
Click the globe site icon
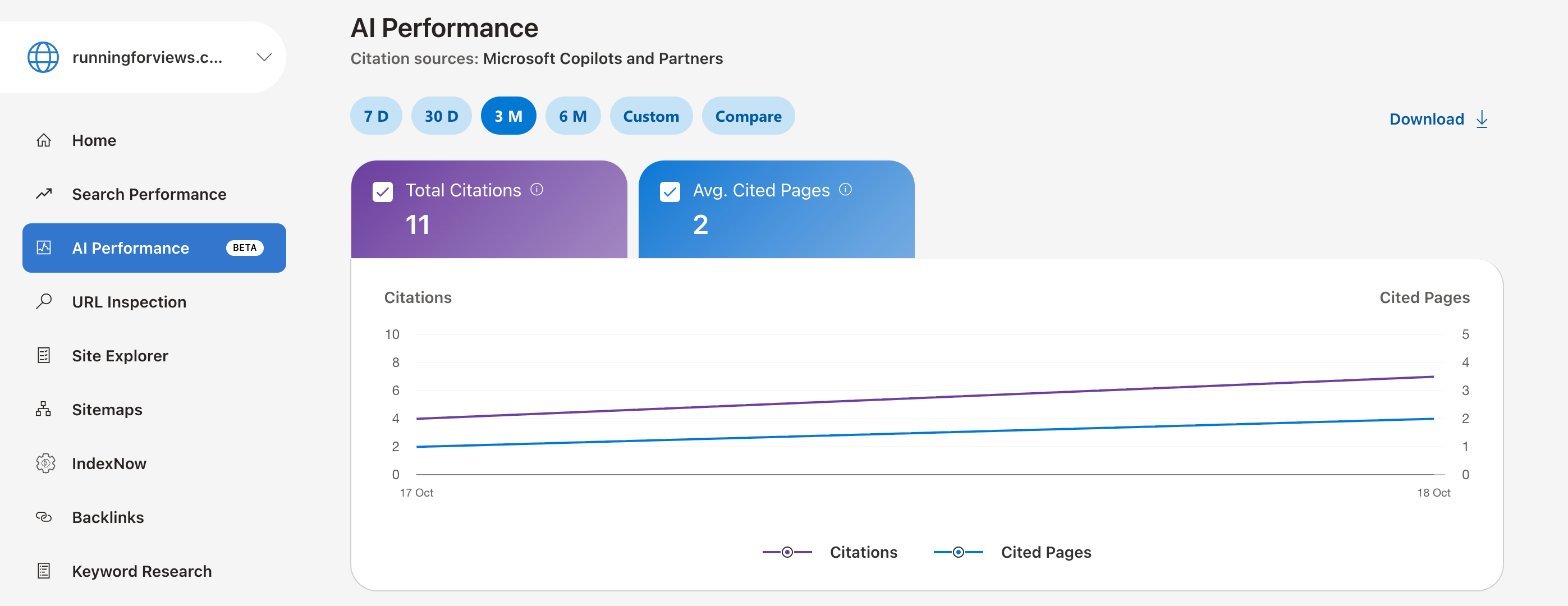point(43,57)
